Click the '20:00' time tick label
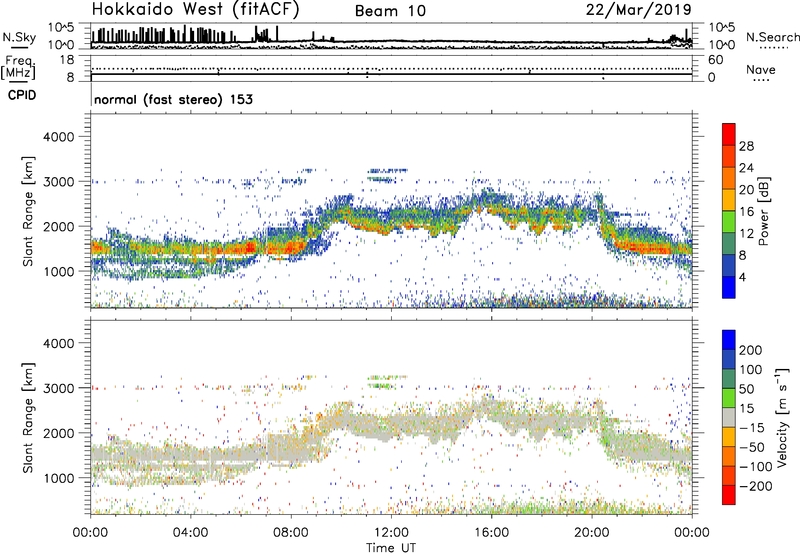The width and height of the screenshot is (800, 554). (x=592, y=532)
